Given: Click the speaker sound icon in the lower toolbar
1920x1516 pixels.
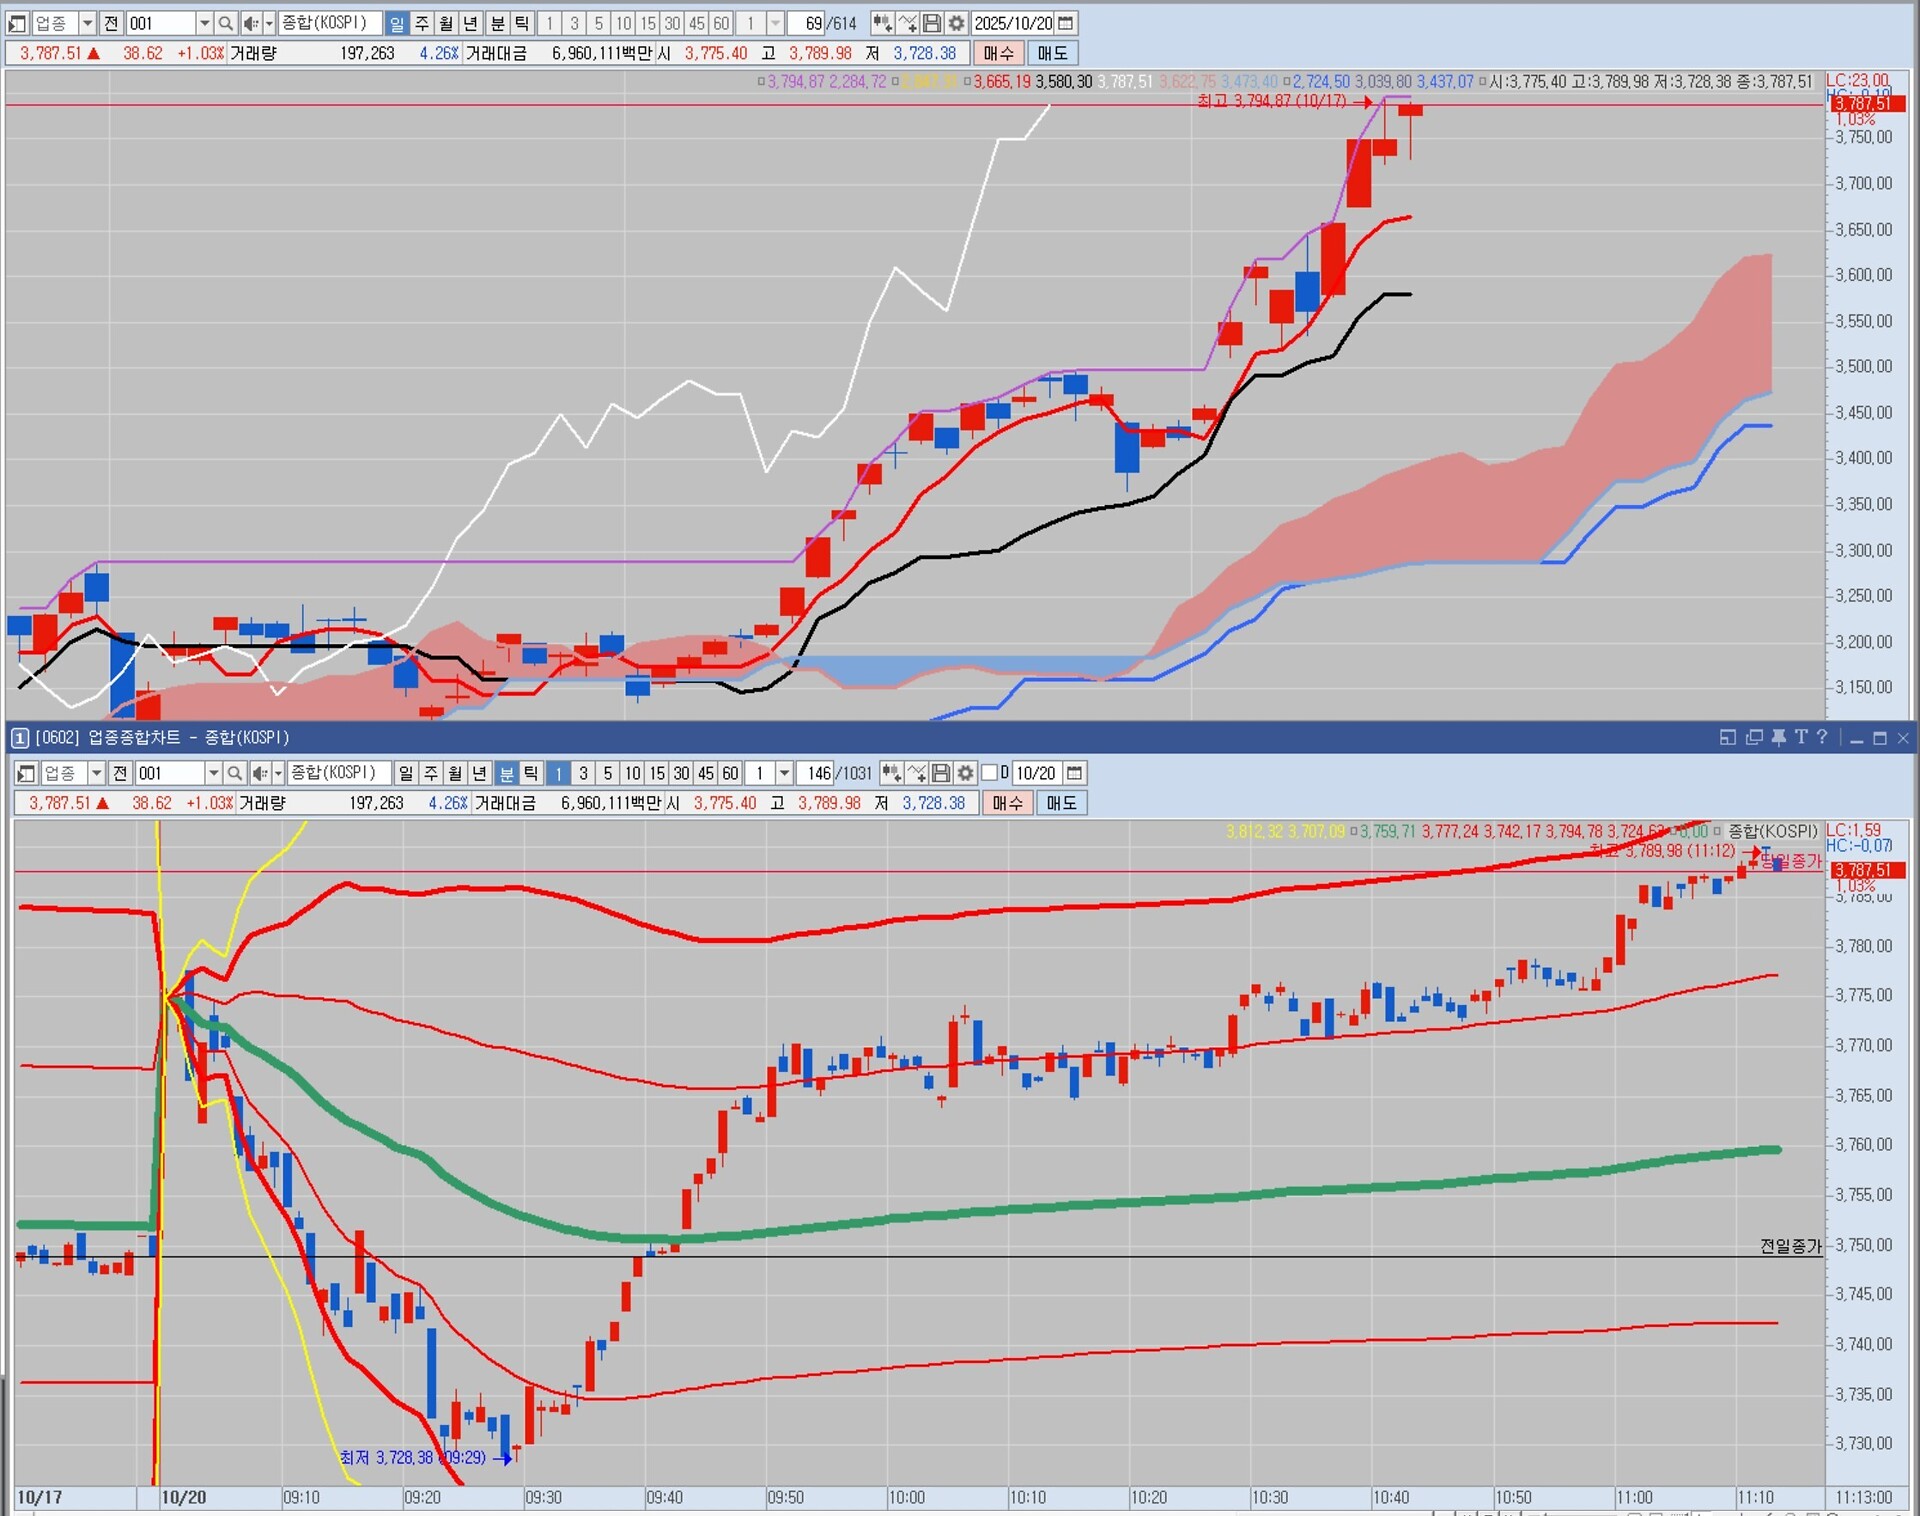Looking at the screenshot, I should coord(259,773).
